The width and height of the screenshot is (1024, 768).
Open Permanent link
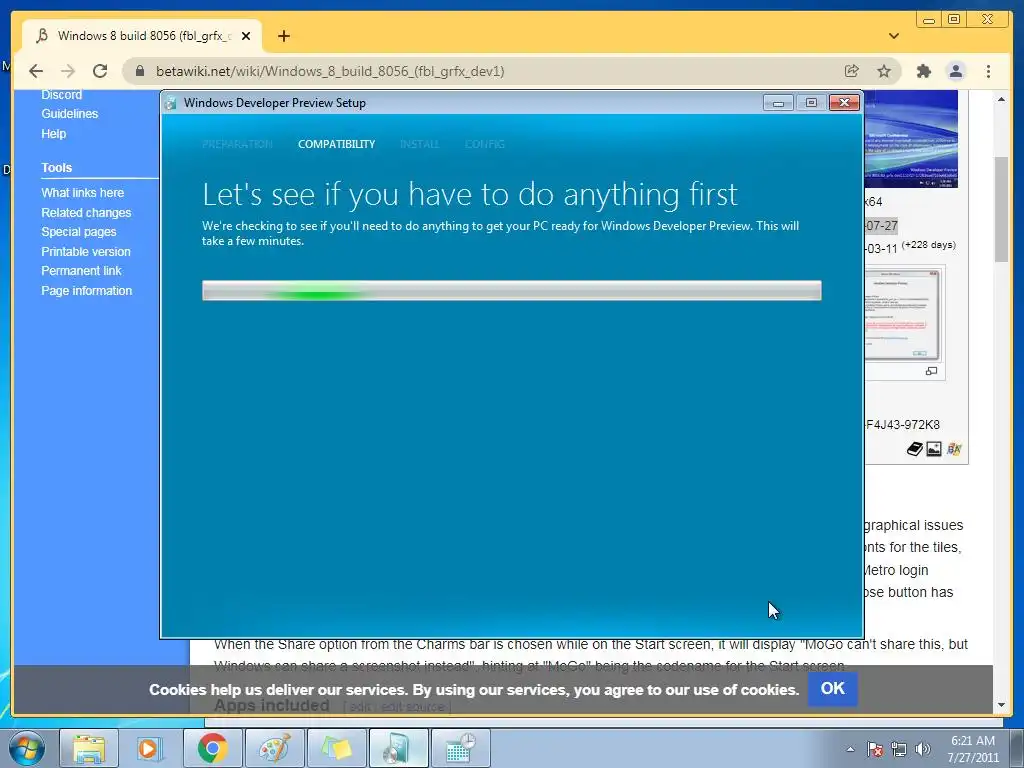[x=81, y=270]
